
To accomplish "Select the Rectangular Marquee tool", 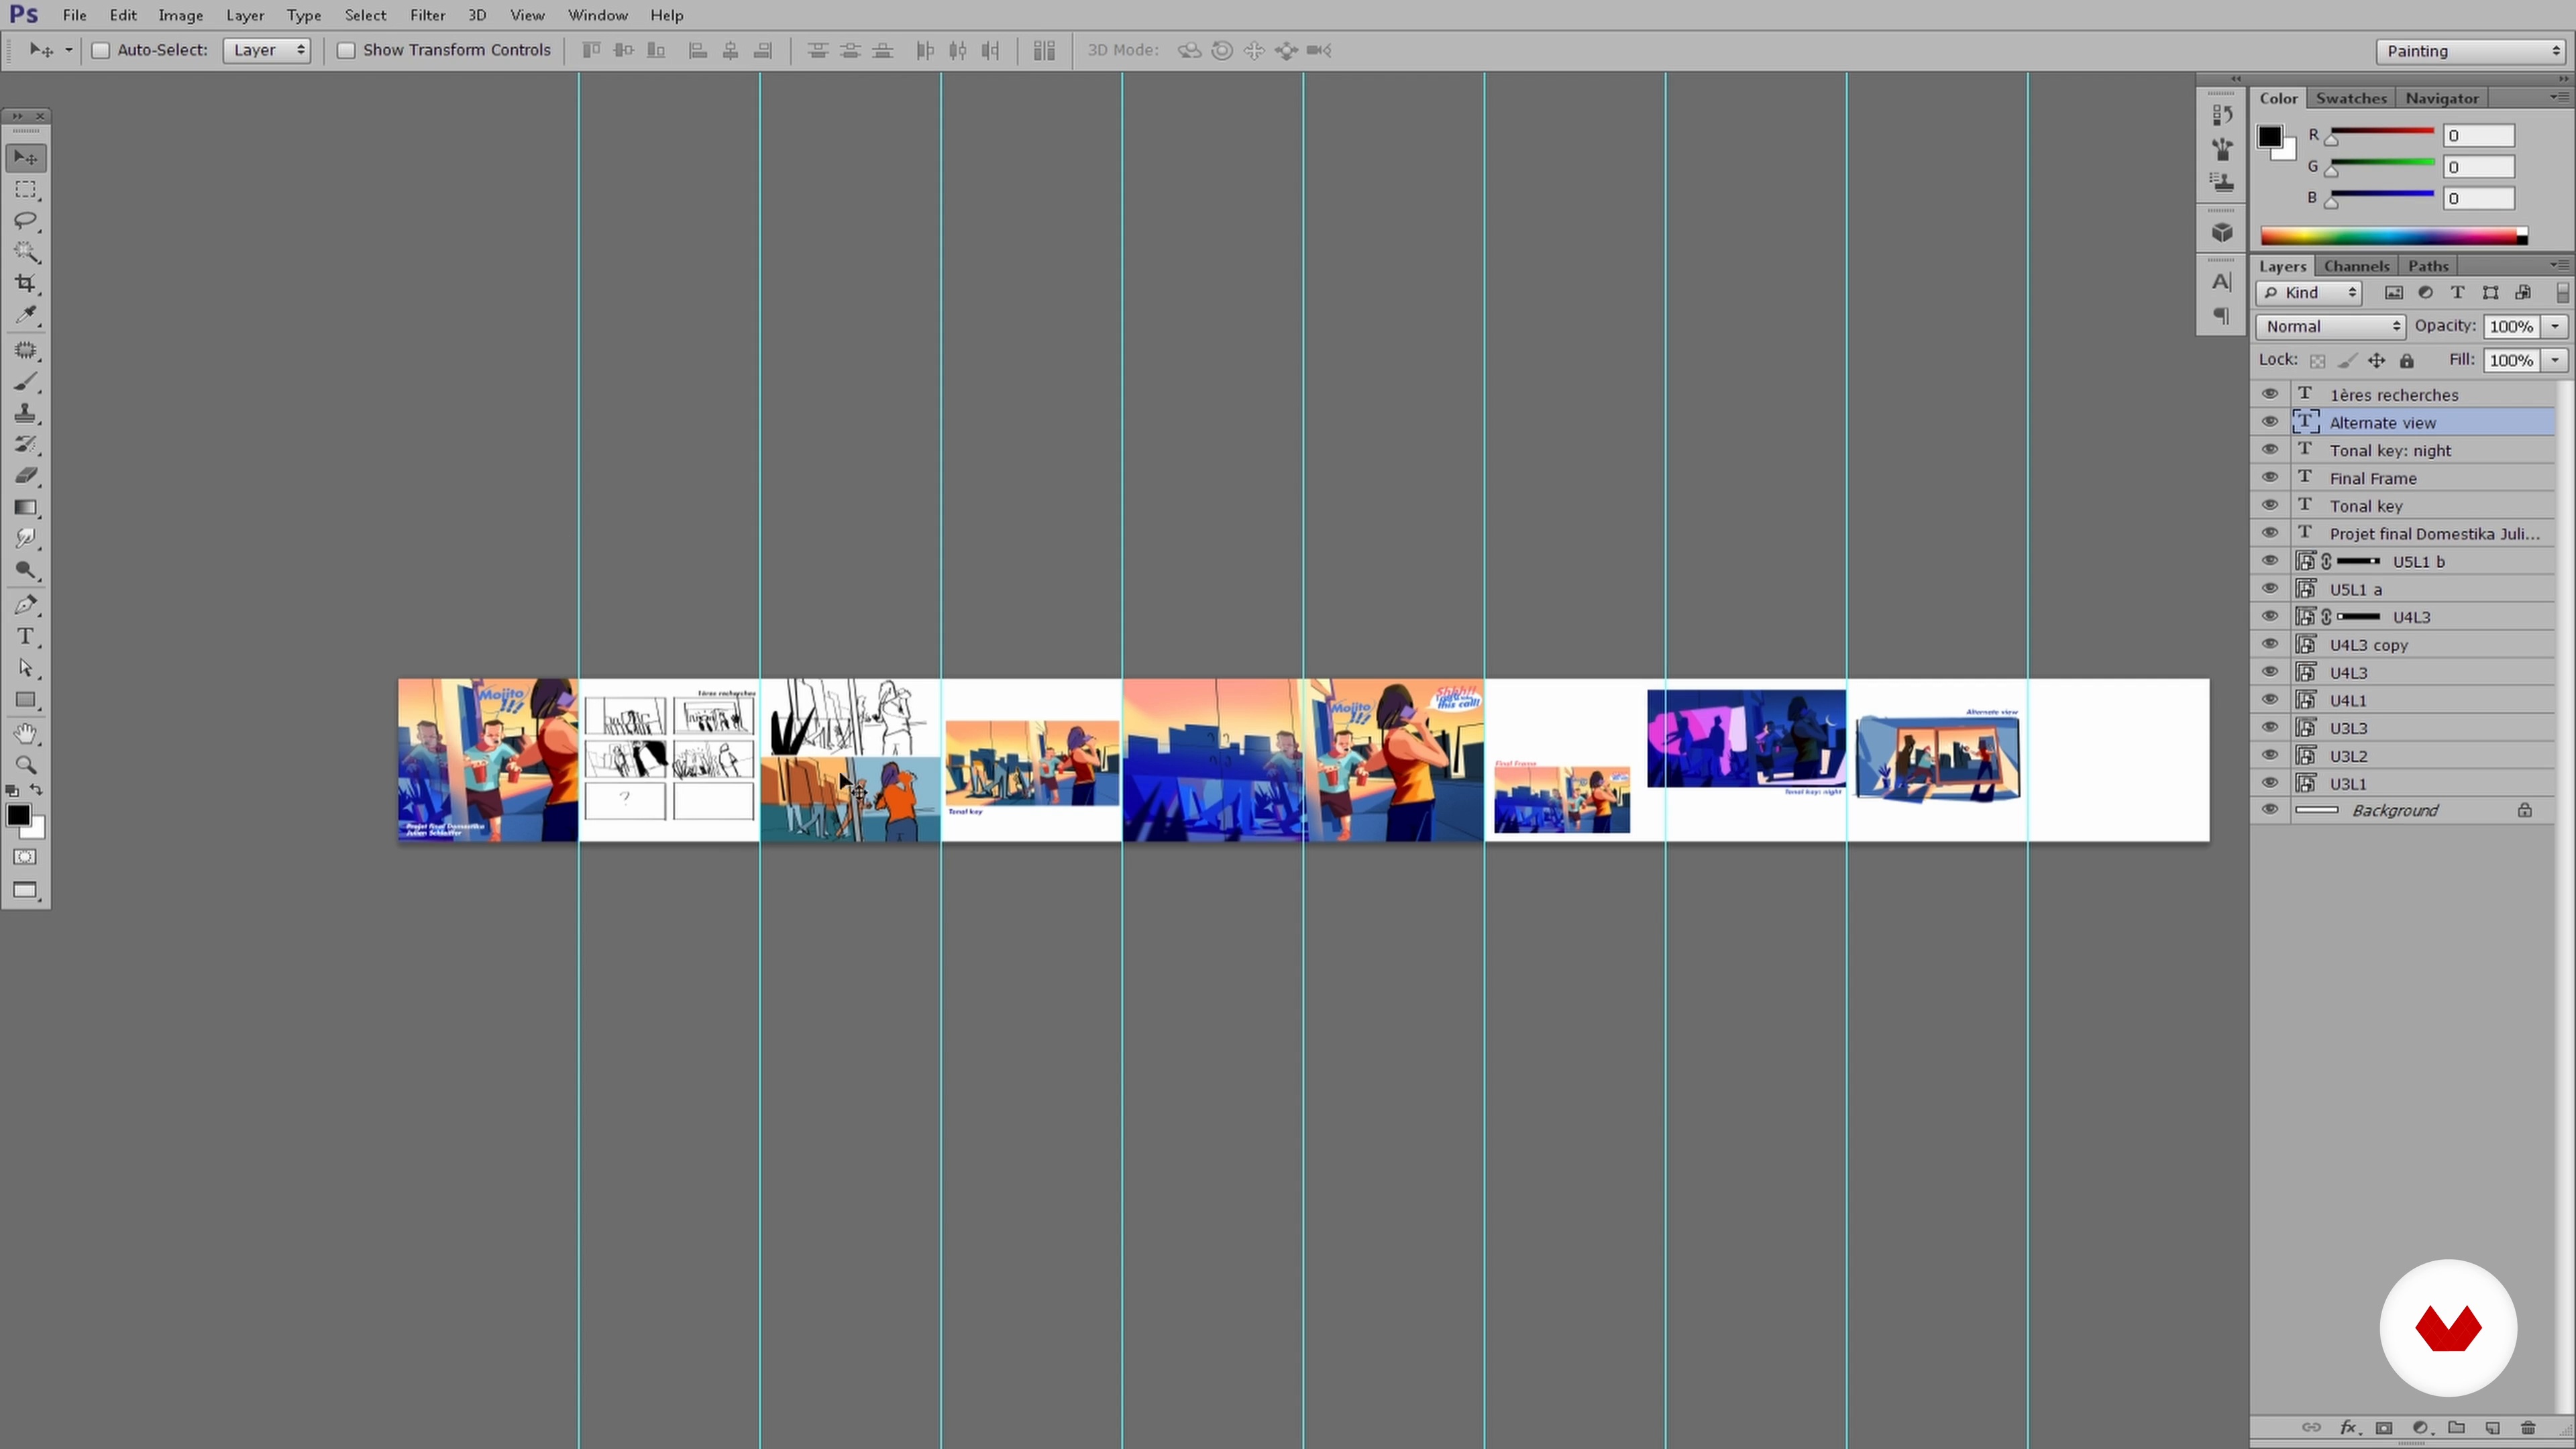I will point(26,190).
